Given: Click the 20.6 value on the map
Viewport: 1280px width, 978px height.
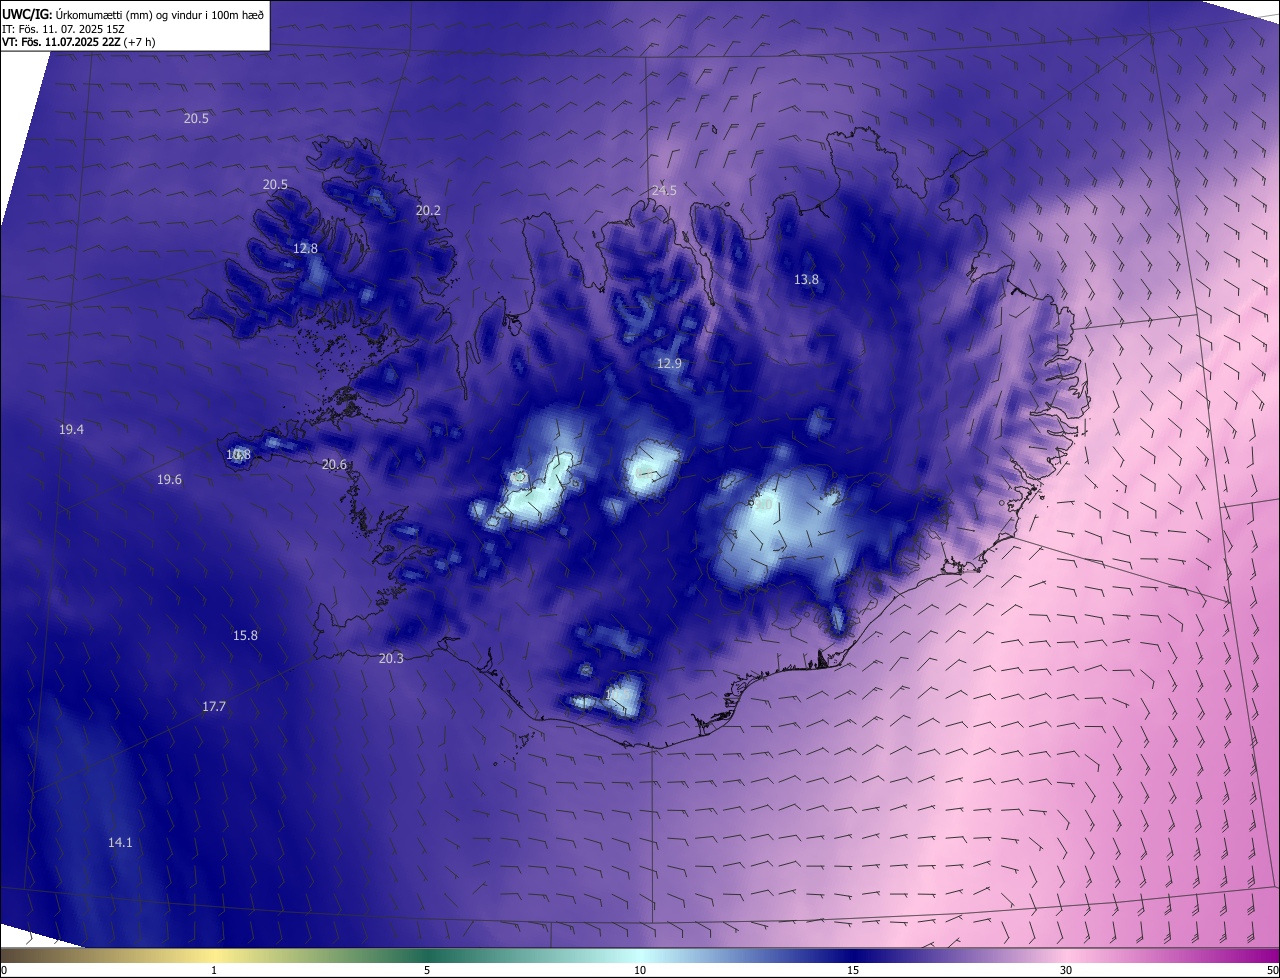Looking at the screenshot, I should pyautogui.click(x=334, y=464).
